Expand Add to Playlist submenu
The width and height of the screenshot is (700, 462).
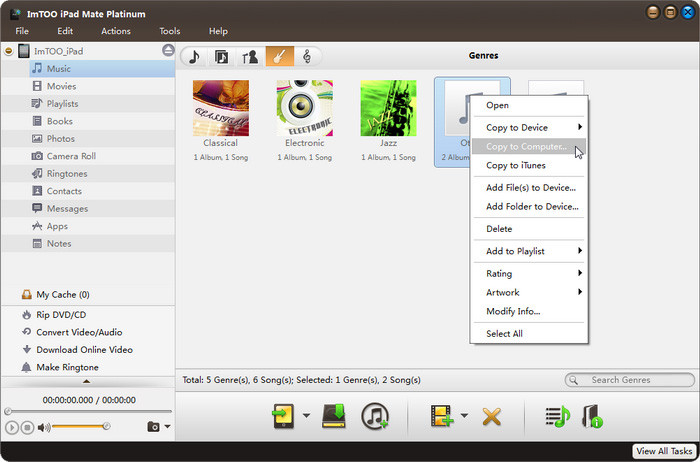tap(529, 251)
